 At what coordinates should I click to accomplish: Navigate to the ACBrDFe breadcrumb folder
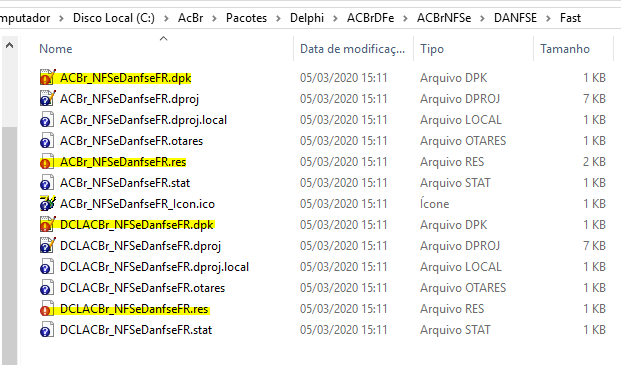(x=370, y=18)
